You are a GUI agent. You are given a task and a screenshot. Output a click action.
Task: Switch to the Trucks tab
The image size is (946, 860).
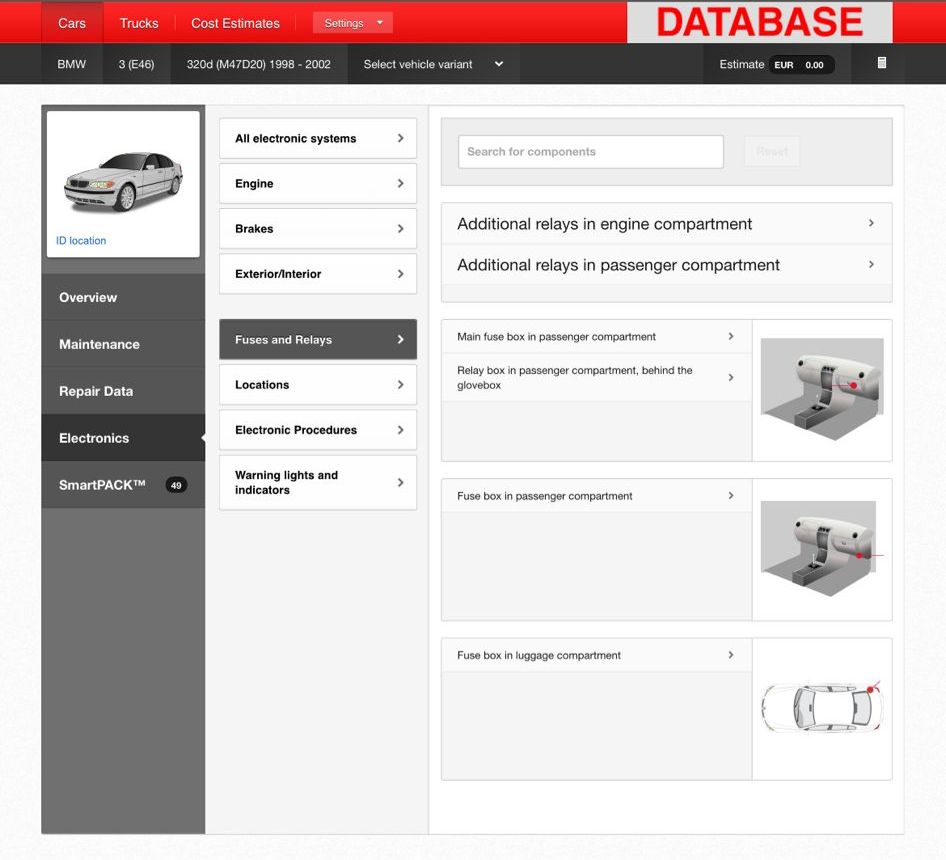click(139, 23)
